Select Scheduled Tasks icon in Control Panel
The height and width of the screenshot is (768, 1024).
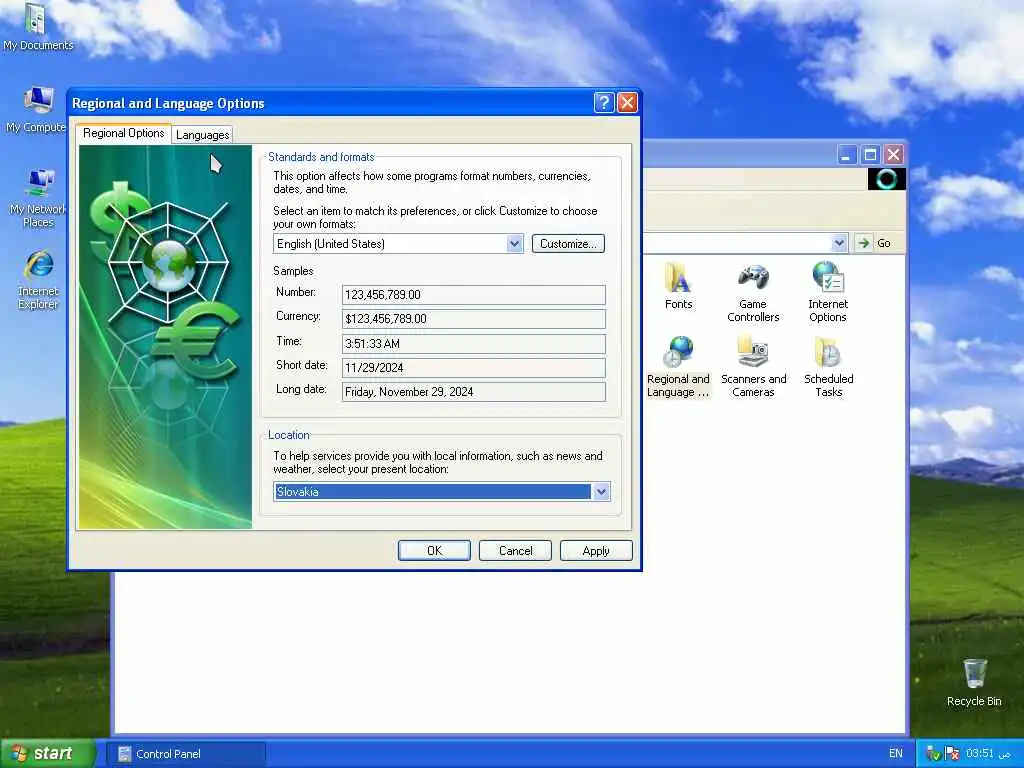pyautogui.click(x=828, y=367)
